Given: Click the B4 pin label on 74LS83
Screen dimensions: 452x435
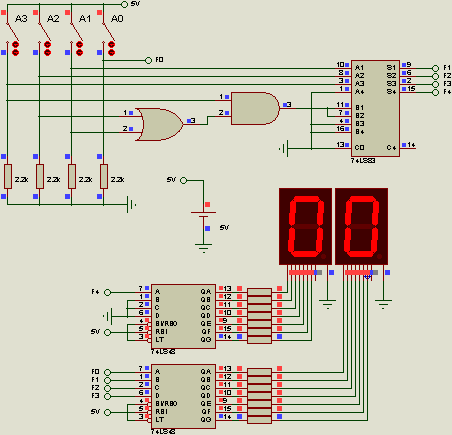Looking at the screenshot, I should (x=360, y=132).
